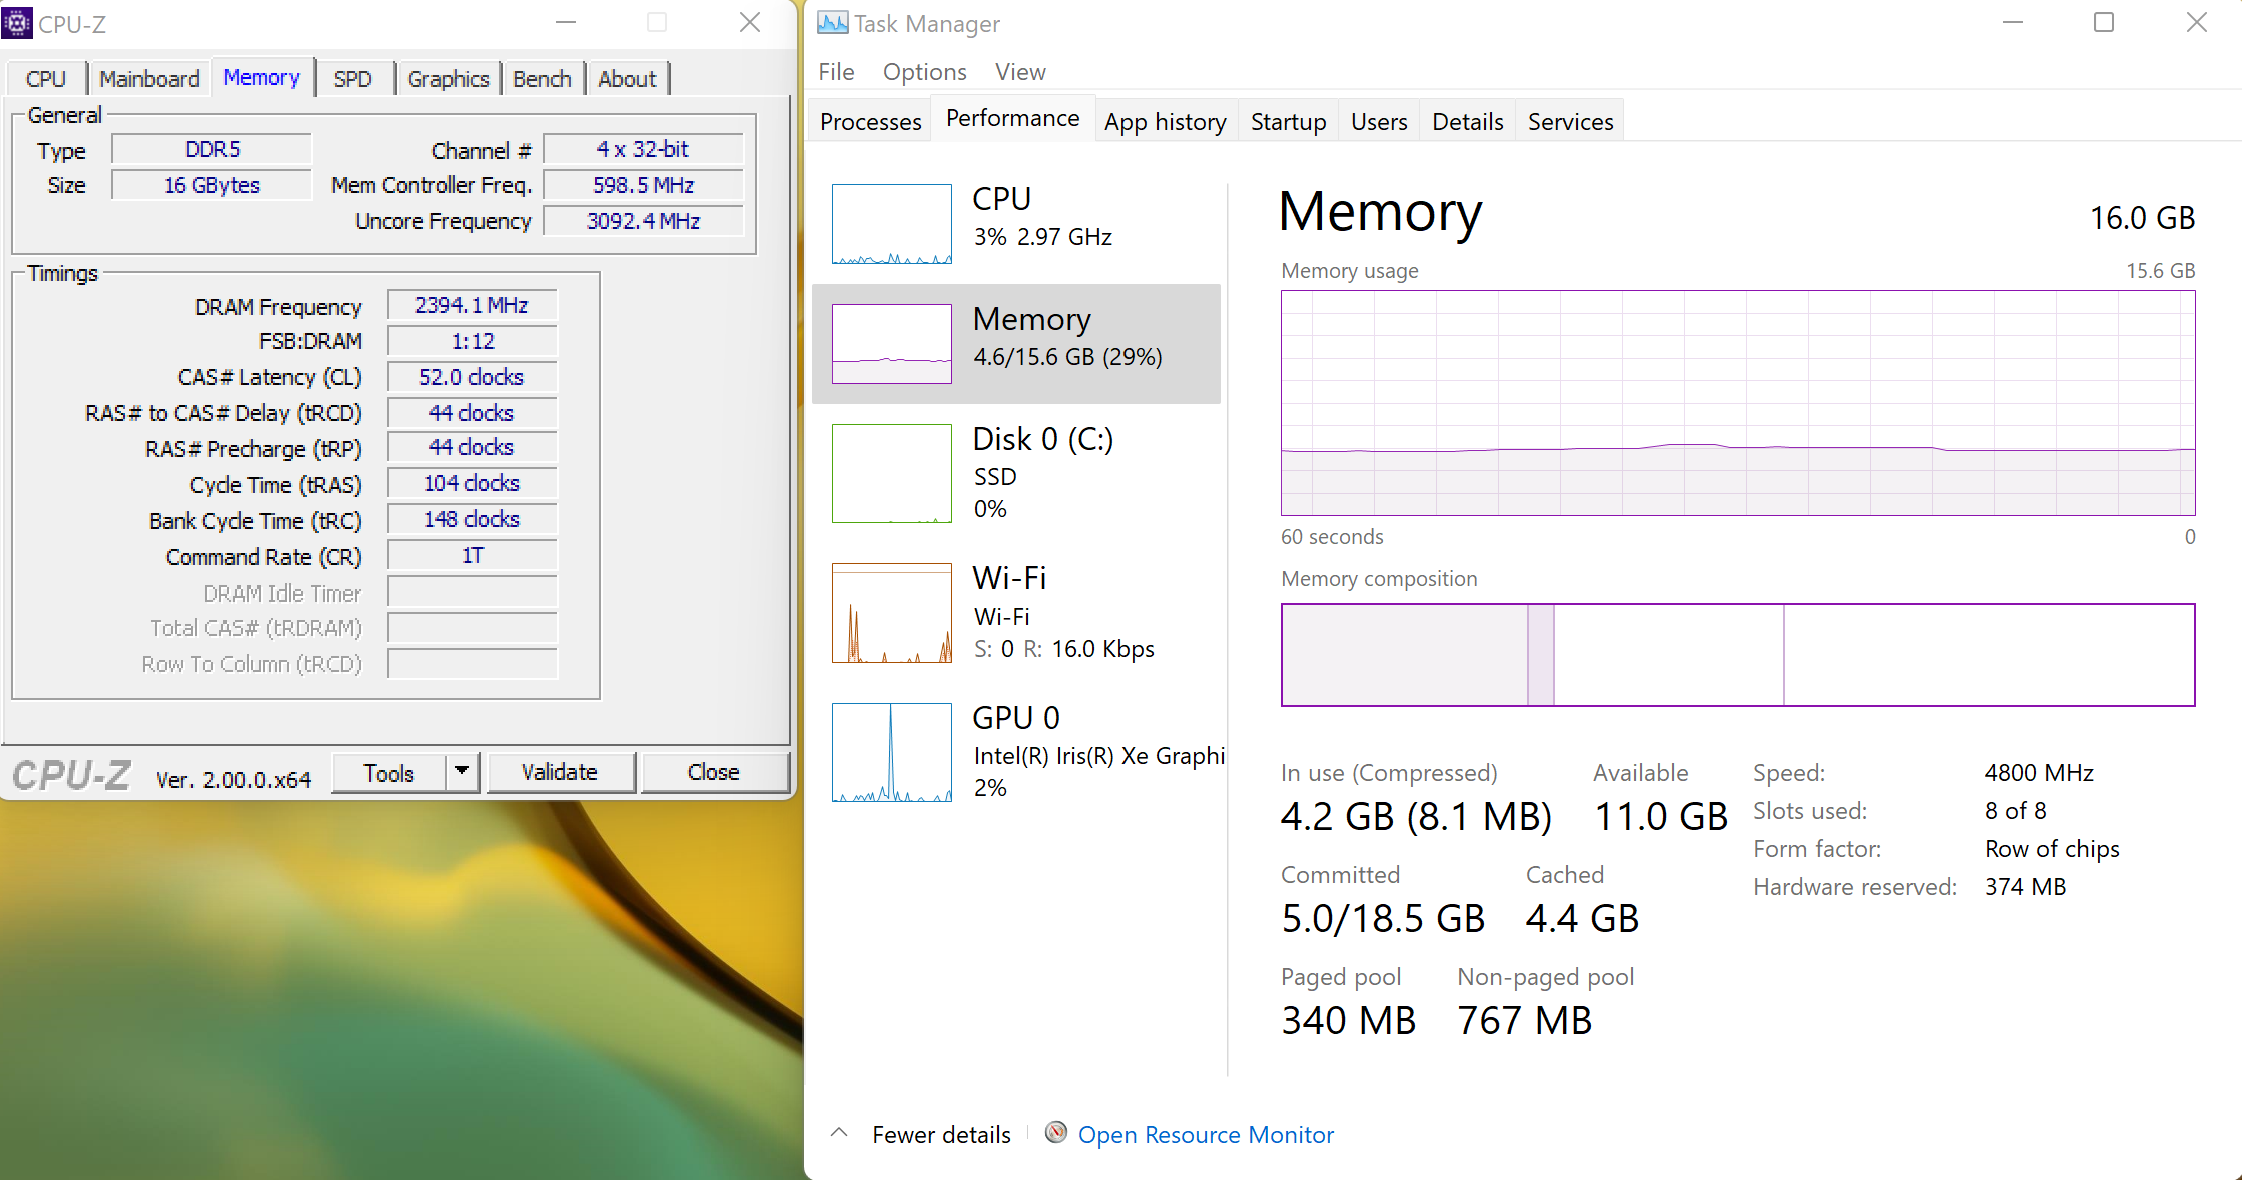
Task: Switch to the Bench tab in CPU-Z
Action: click(542, 79)
